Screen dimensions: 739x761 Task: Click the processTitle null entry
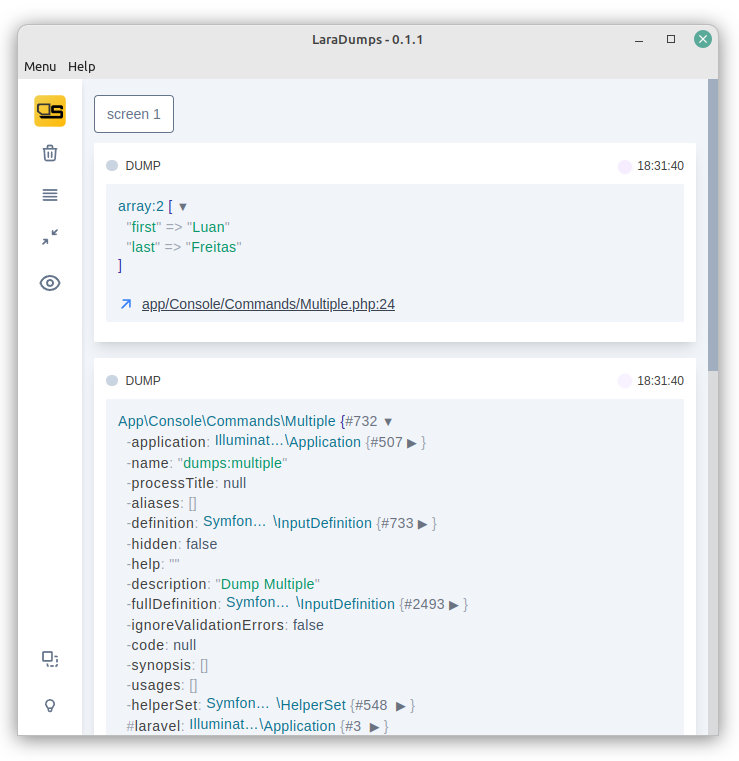(x=186, y=483)
